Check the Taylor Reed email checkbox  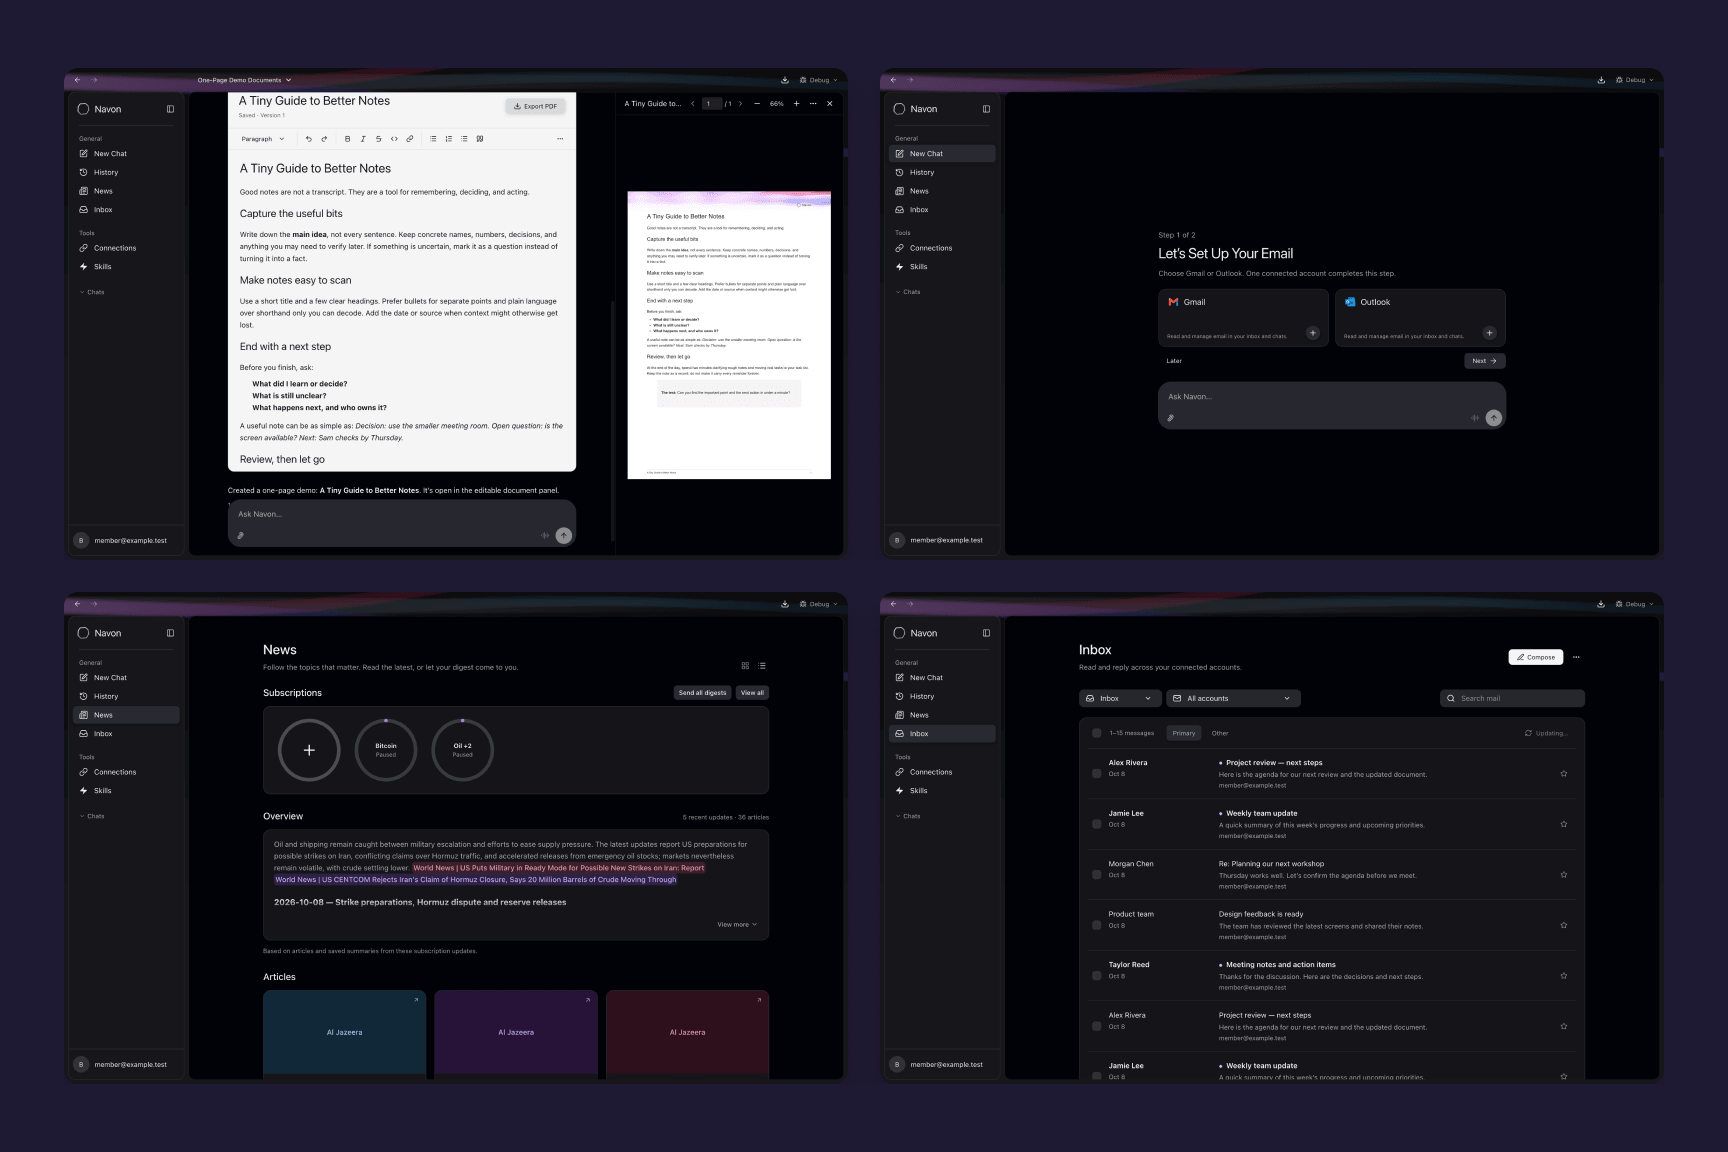coord(1097,976)
